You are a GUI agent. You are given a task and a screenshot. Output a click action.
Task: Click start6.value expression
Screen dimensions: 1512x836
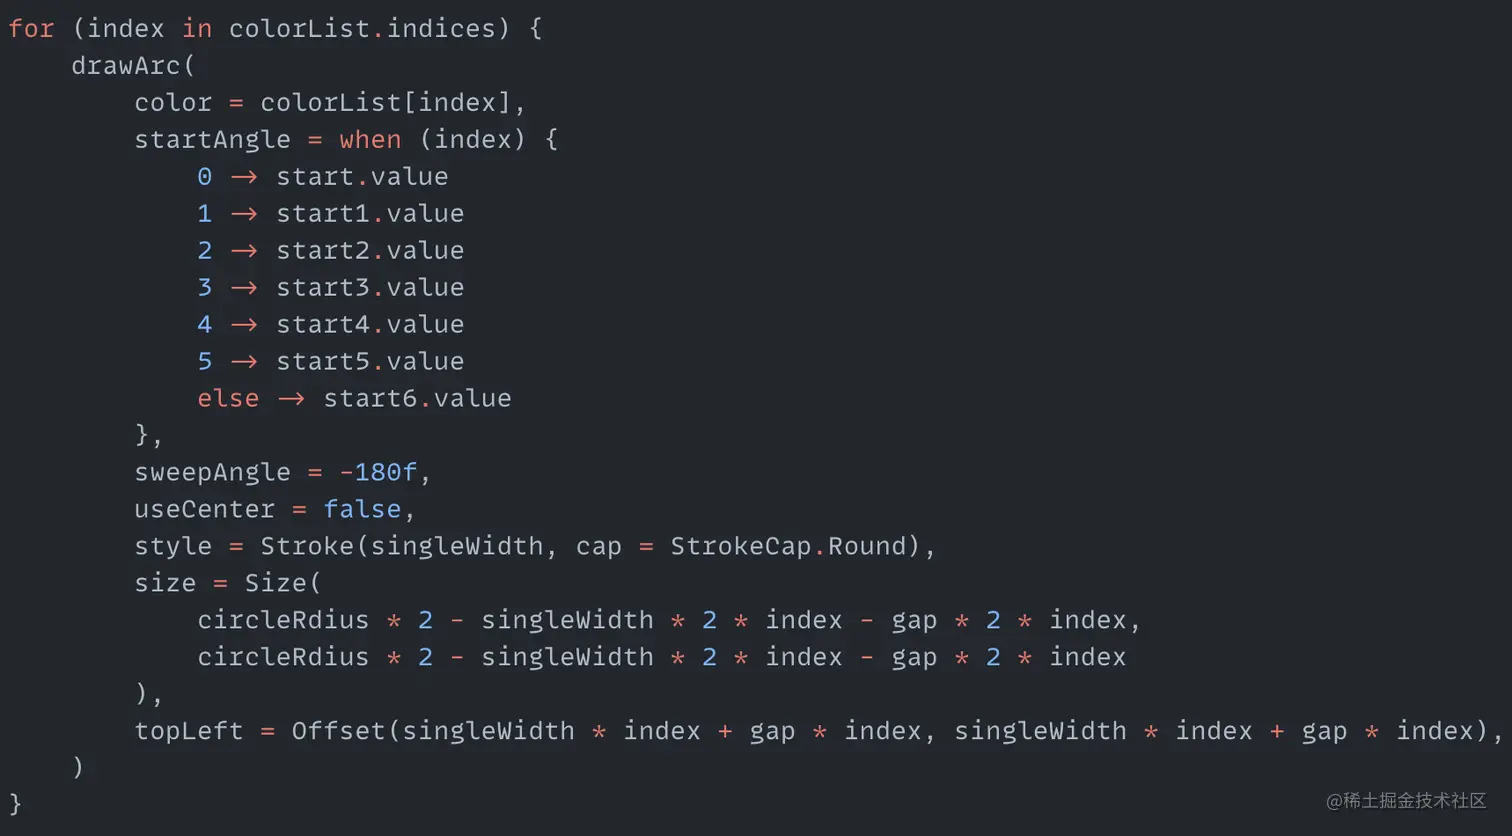(x=417, y=399)
